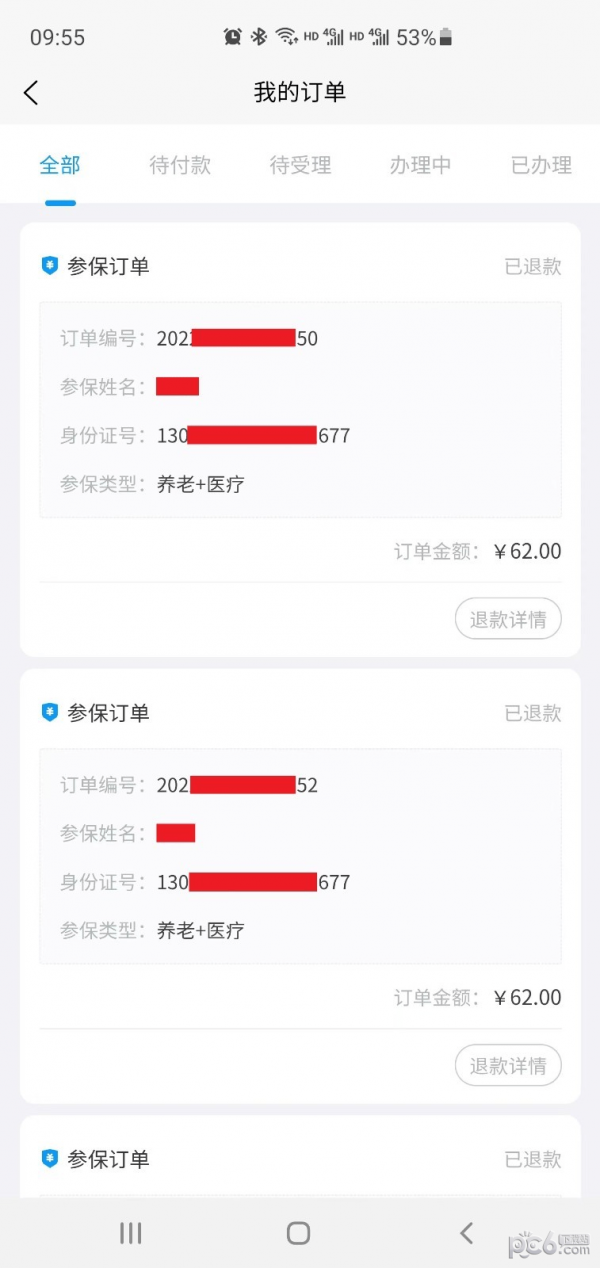The width and height of the screenshot is (600, 1268).
Task: Tap shield icon on first 参保订单 card
Action: (50, 266)
